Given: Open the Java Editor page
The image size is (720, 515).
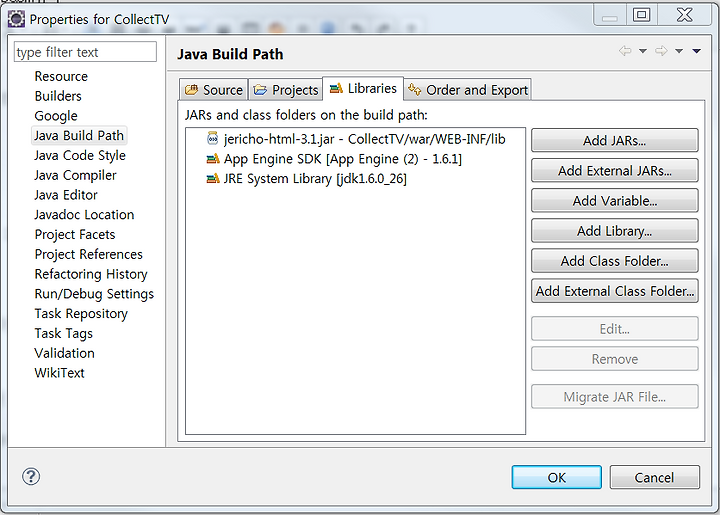Looking at the screenshot, I should pyautogui.click(x=66, y=195).
